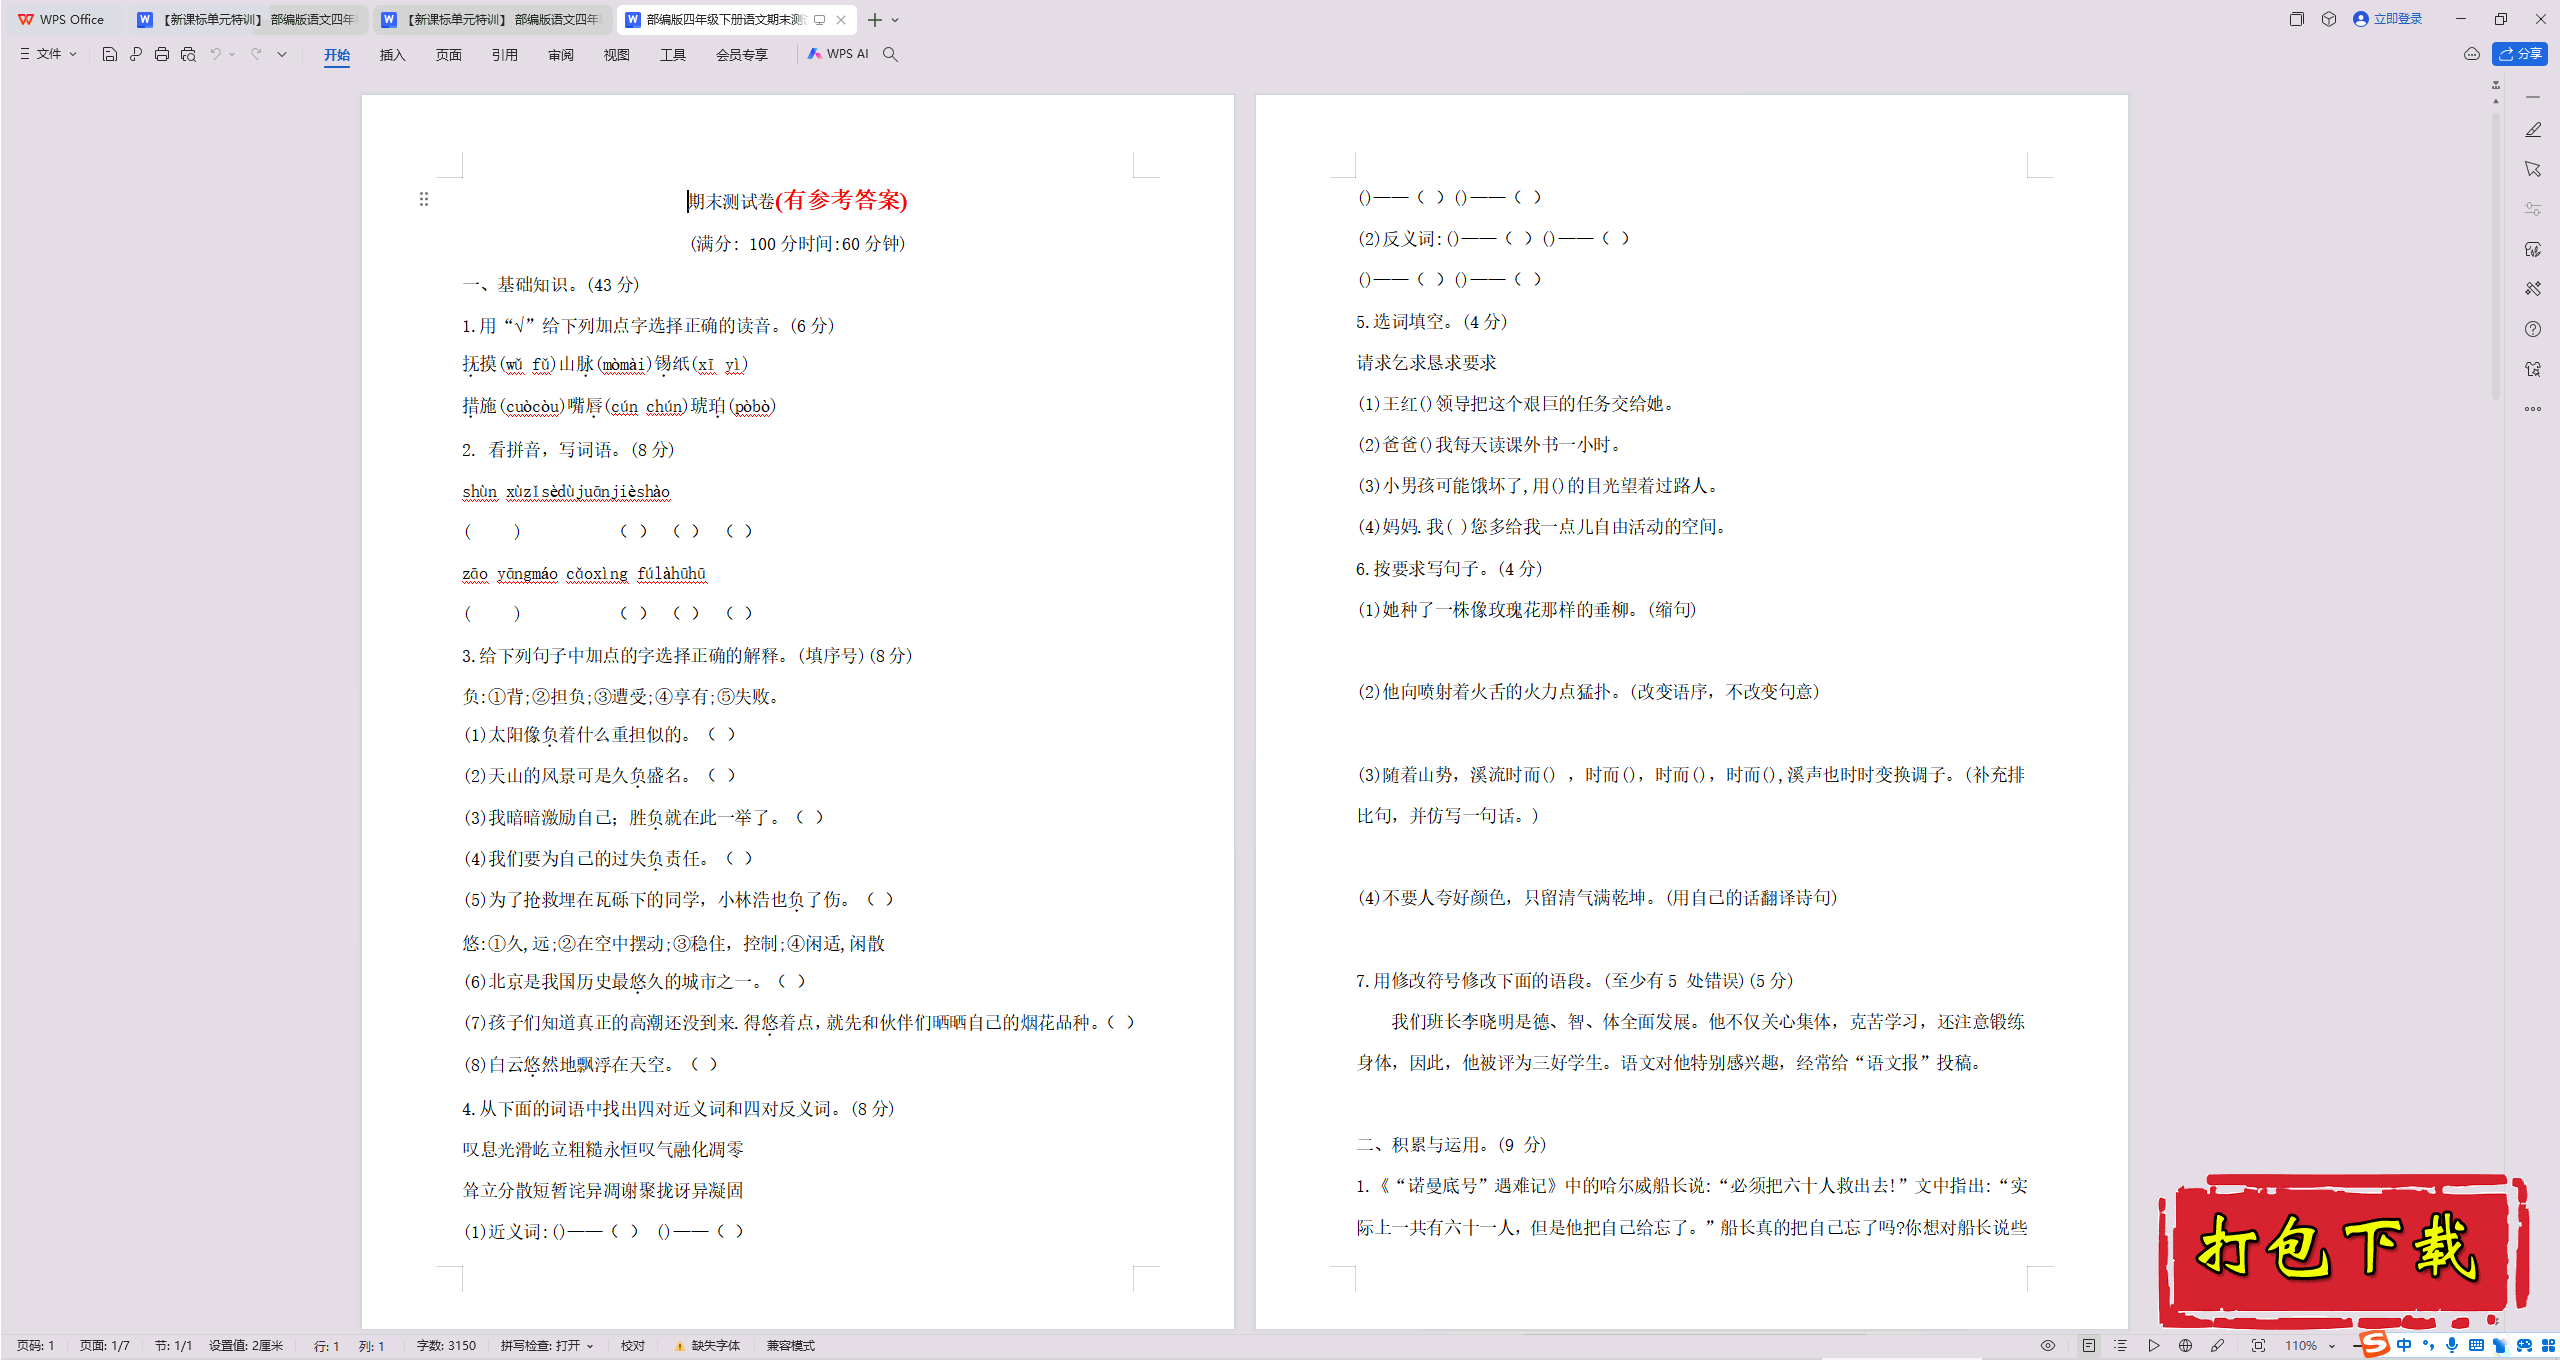Click the document title 期末测试卷
The height and width of the screenshot is (1360, 2560).
coord(732,202)
